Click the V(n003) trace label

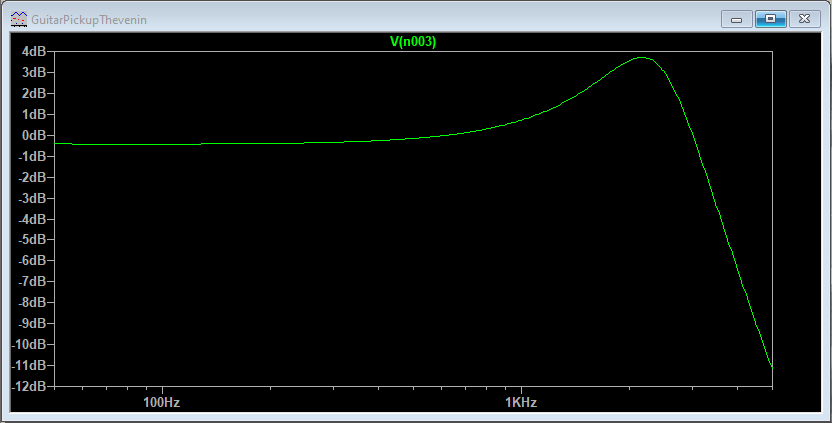[413, 41]
